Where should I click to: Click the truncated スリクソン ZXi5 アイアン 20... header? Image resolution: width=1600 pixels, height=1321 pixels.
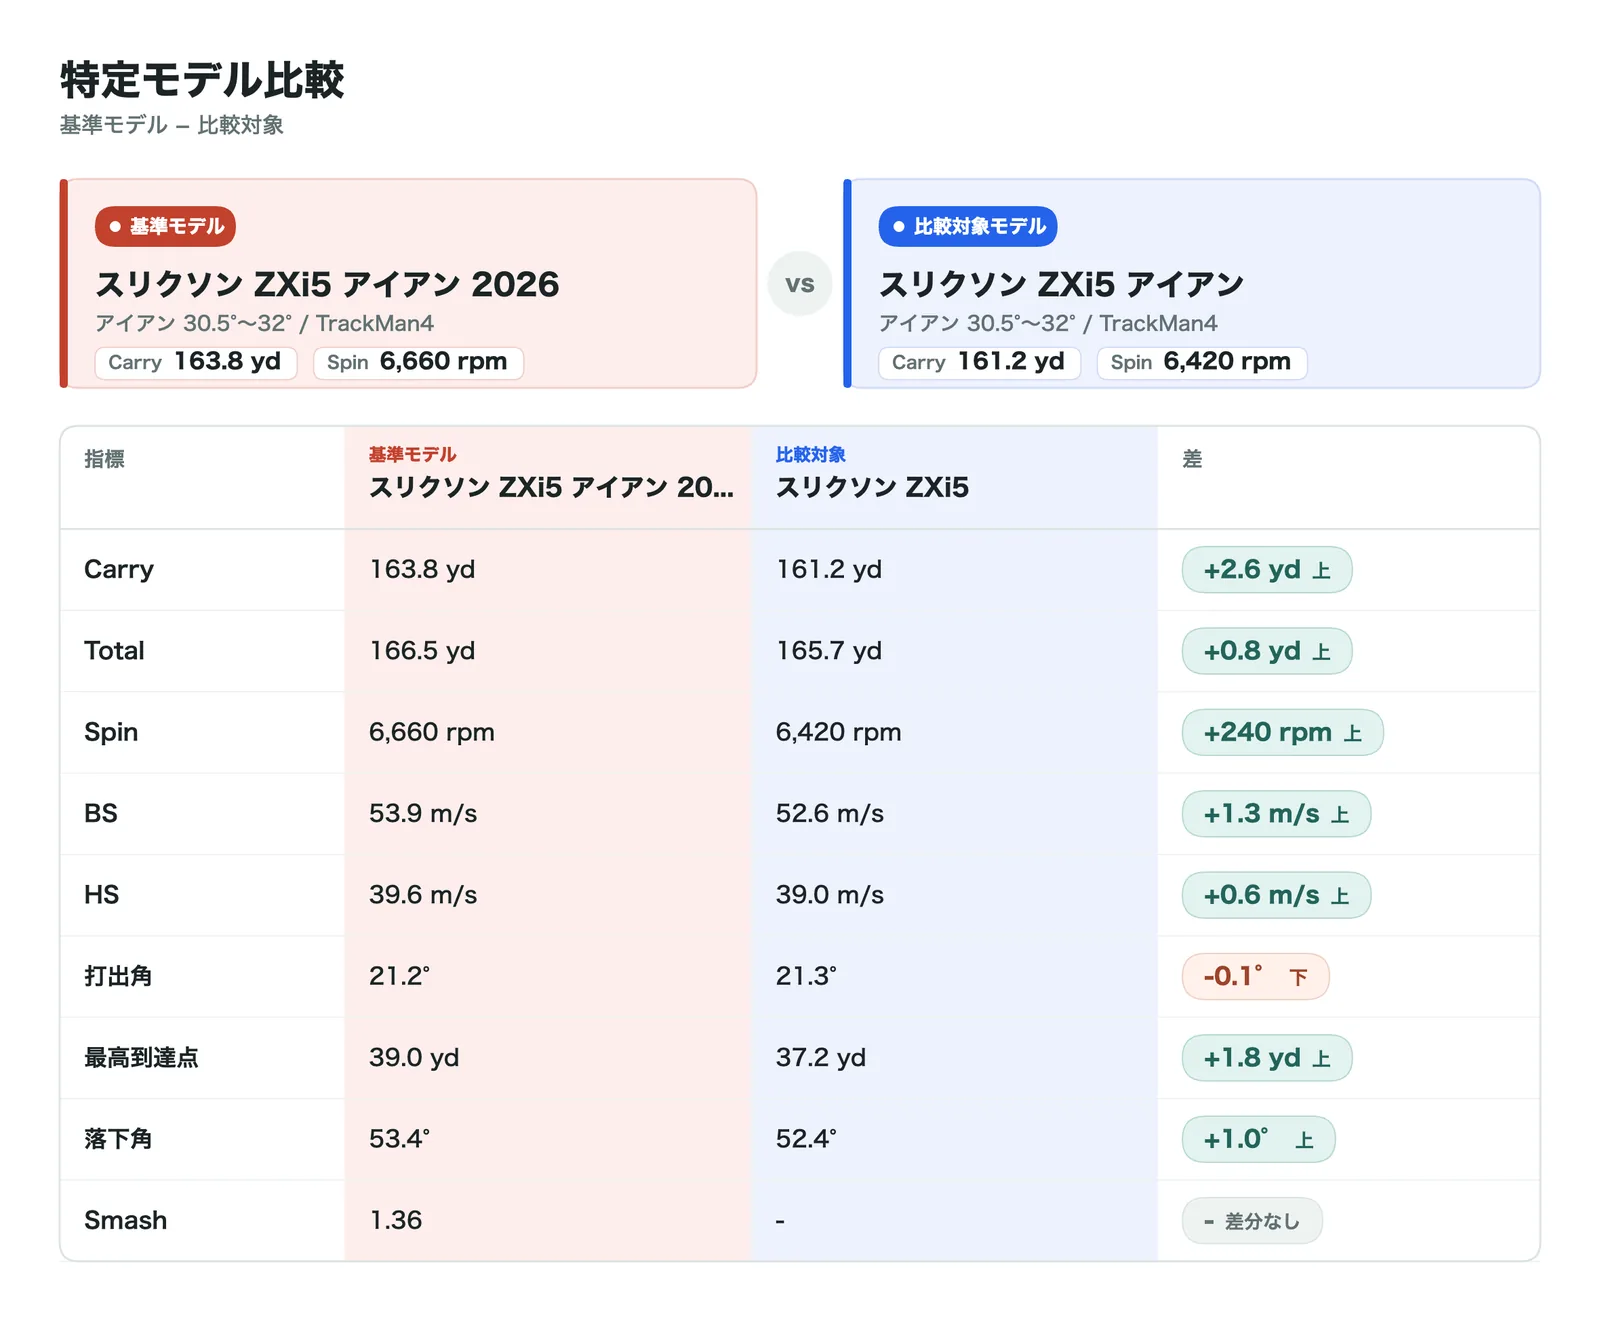(551, 487)
